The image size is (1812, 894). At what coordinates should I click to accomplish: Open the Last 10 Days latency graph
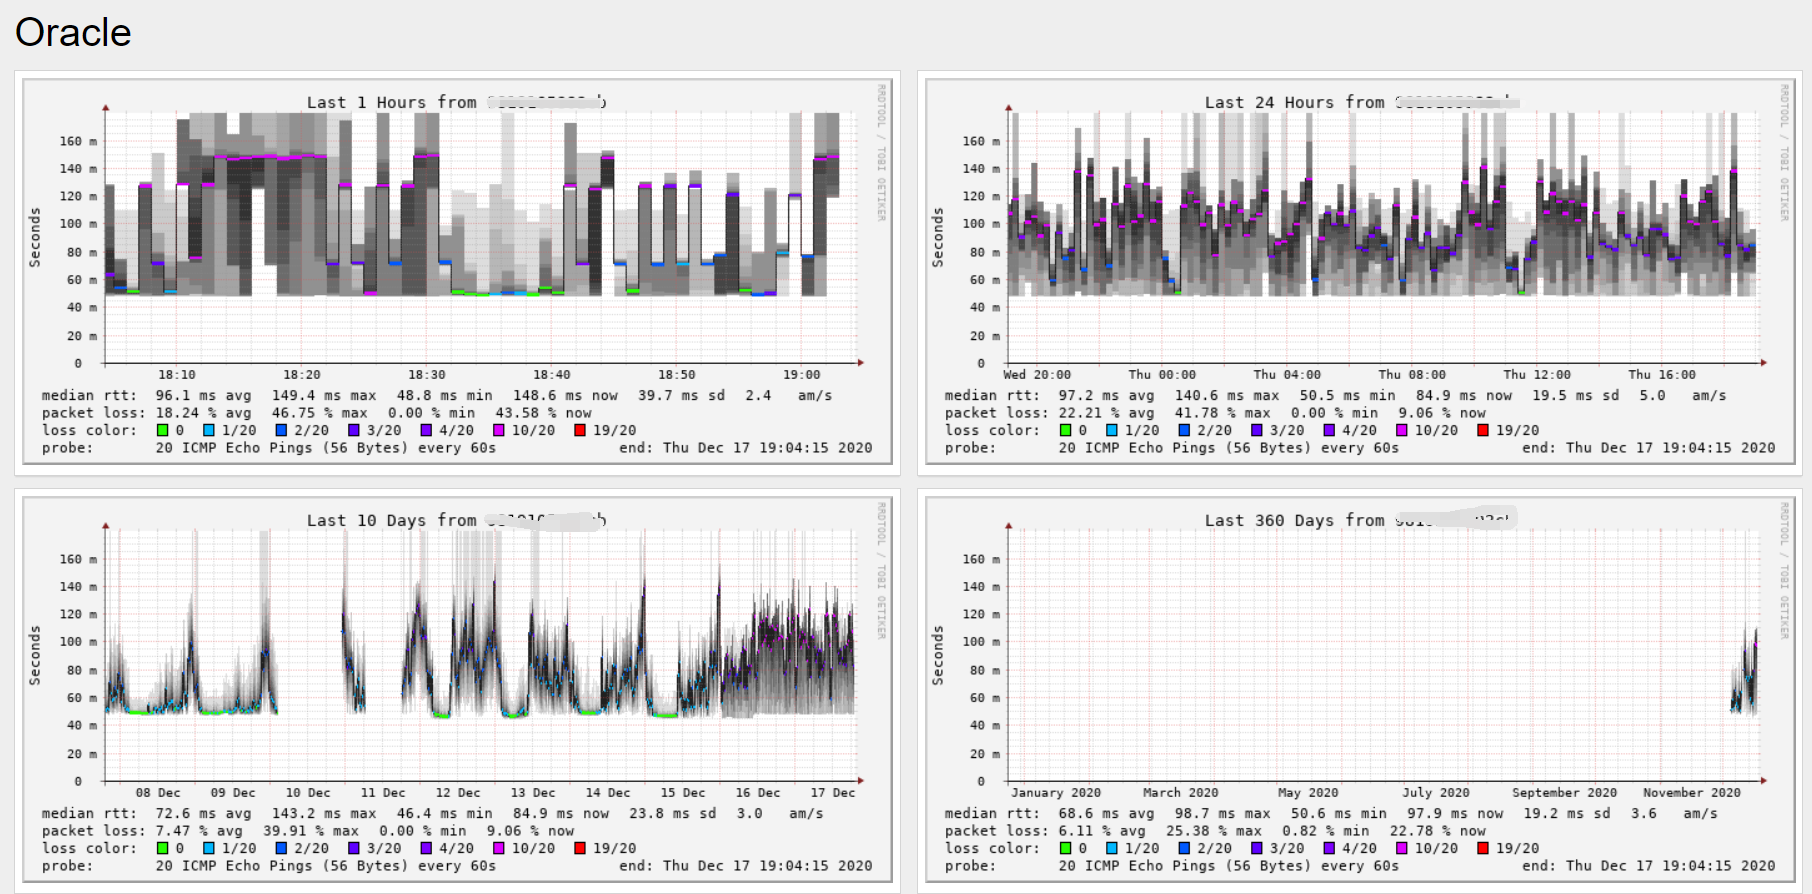click(x=457, y=690)
